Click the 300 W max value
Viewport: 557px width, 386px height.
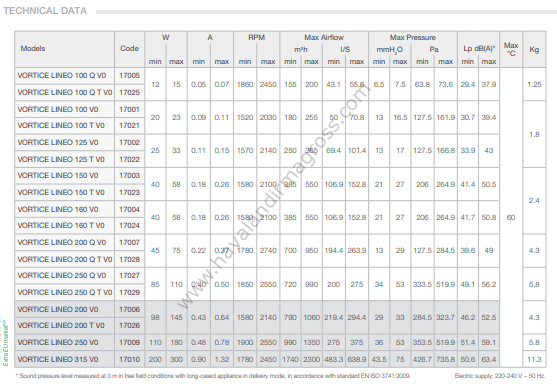coord(176,359)
